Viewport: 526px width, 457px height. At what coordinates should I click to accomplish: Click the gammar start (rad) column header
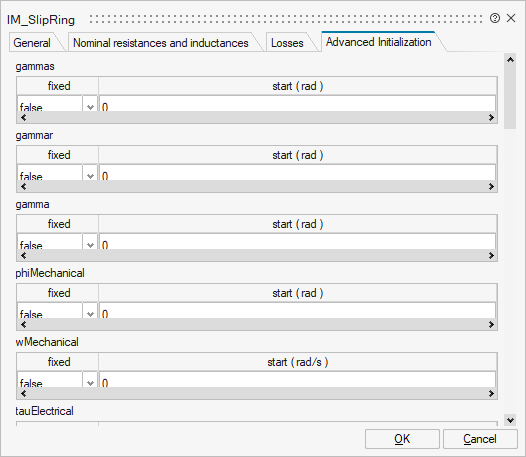[x=298, y=155]
